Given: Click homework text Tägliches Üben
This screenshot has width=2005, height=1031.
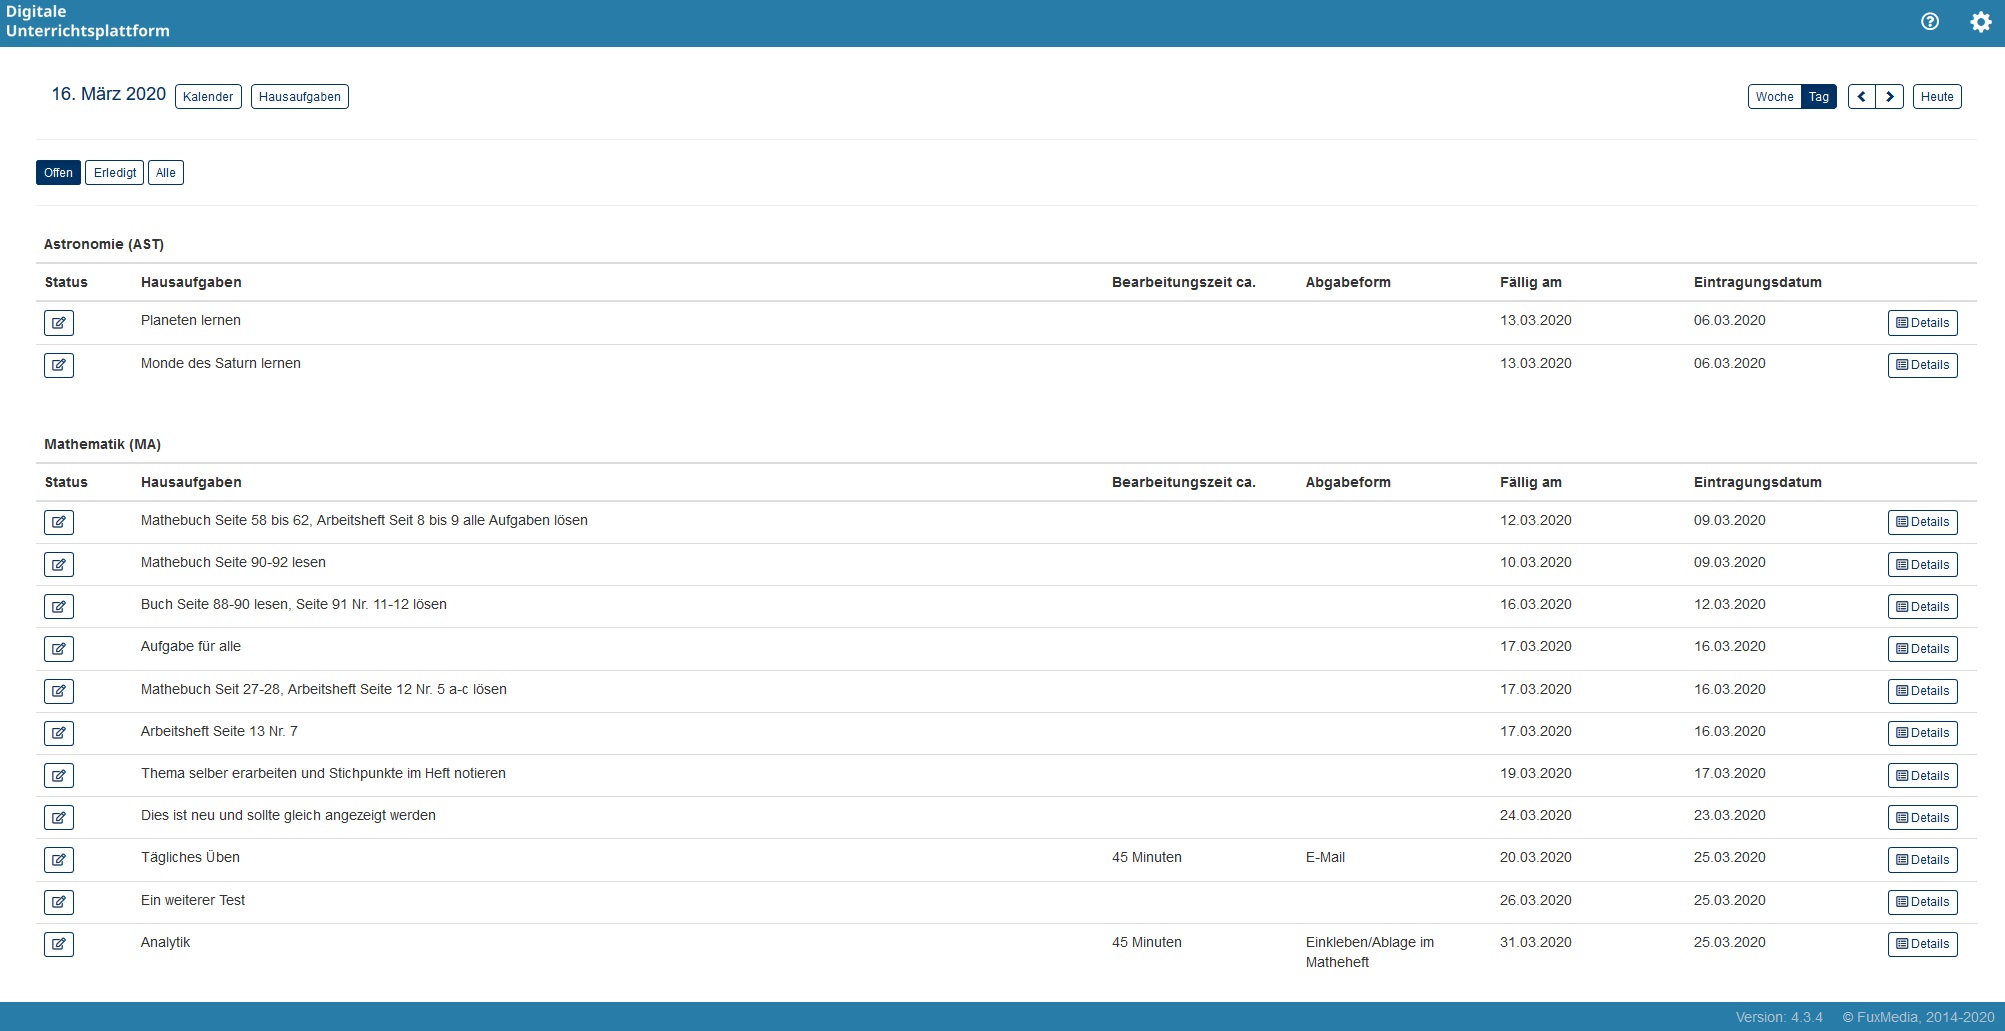Looking at the screenshot, I should coord(190,857).
